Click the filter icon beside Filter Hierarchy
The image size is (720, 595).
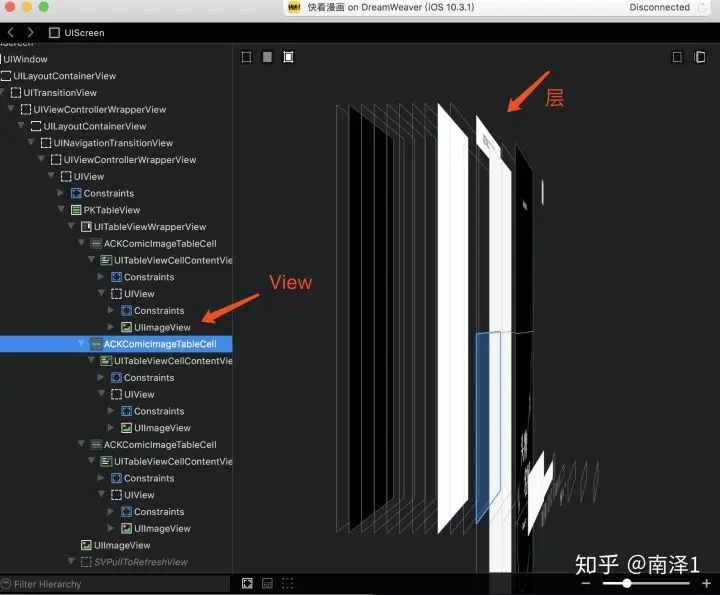[x=6, y=584]
